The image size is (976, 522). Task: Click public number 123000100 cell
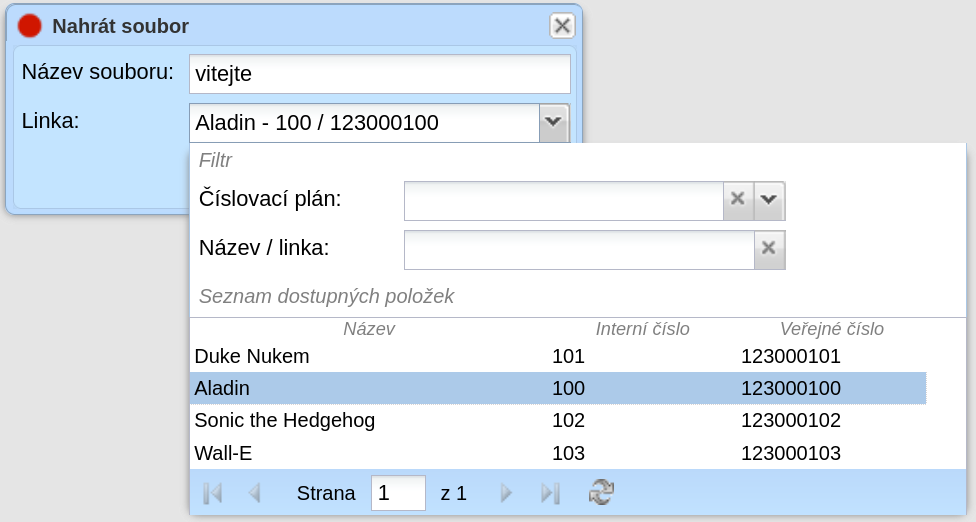pos(791,388)
